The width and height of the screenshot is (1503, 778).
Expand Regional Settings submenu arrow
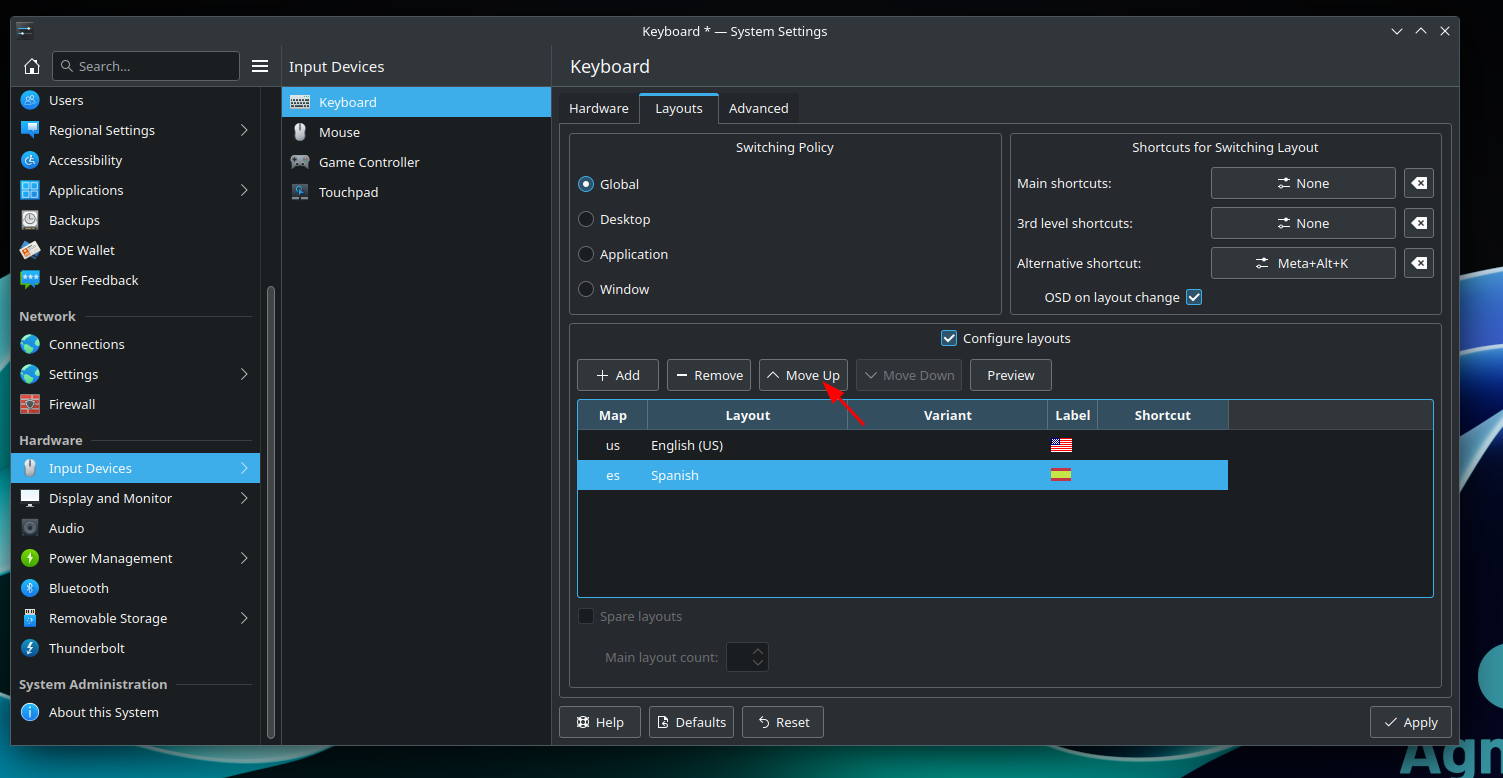click(244, 130)
